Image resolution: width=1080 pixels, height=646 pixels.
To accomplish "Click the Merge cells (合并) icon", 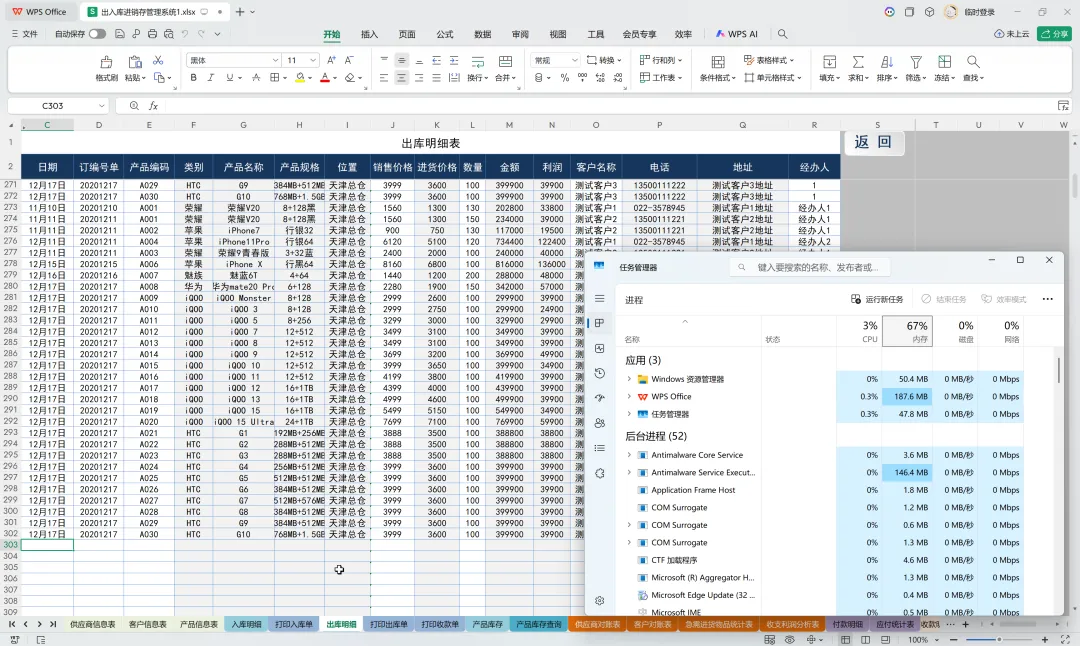I will 505,62.
